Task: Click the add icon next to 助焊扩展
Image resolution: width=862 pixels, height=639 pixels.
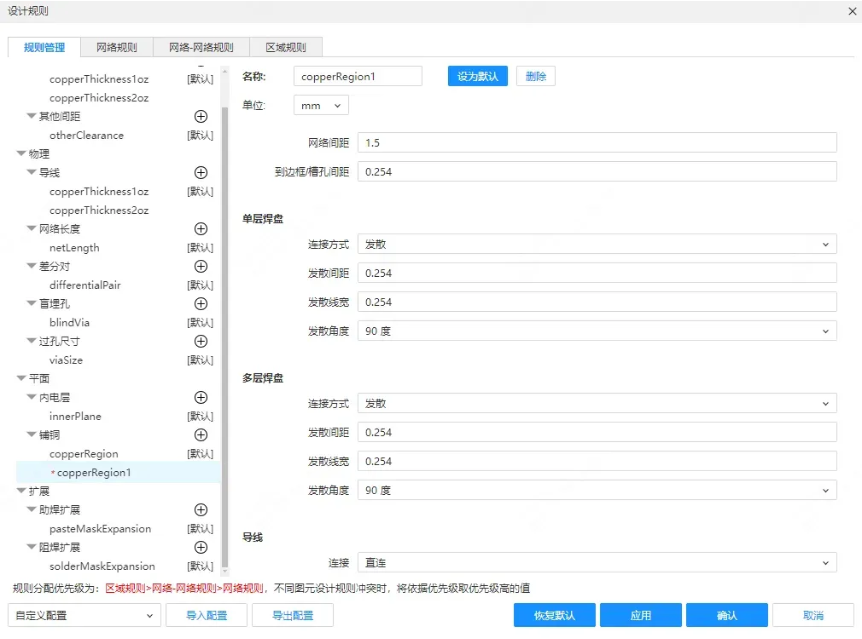Action: coord(200,509)
